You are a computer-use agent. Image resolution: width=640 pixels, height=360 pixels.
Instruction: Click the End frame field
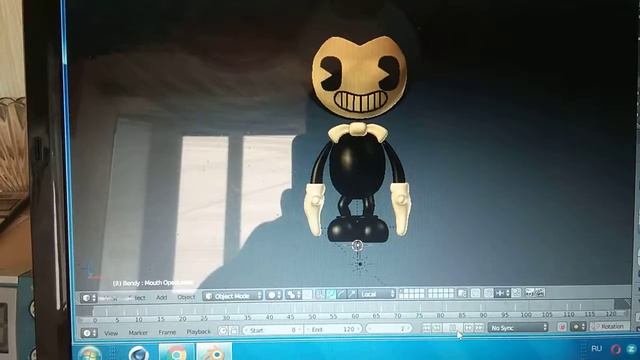[x=333, y=329]
